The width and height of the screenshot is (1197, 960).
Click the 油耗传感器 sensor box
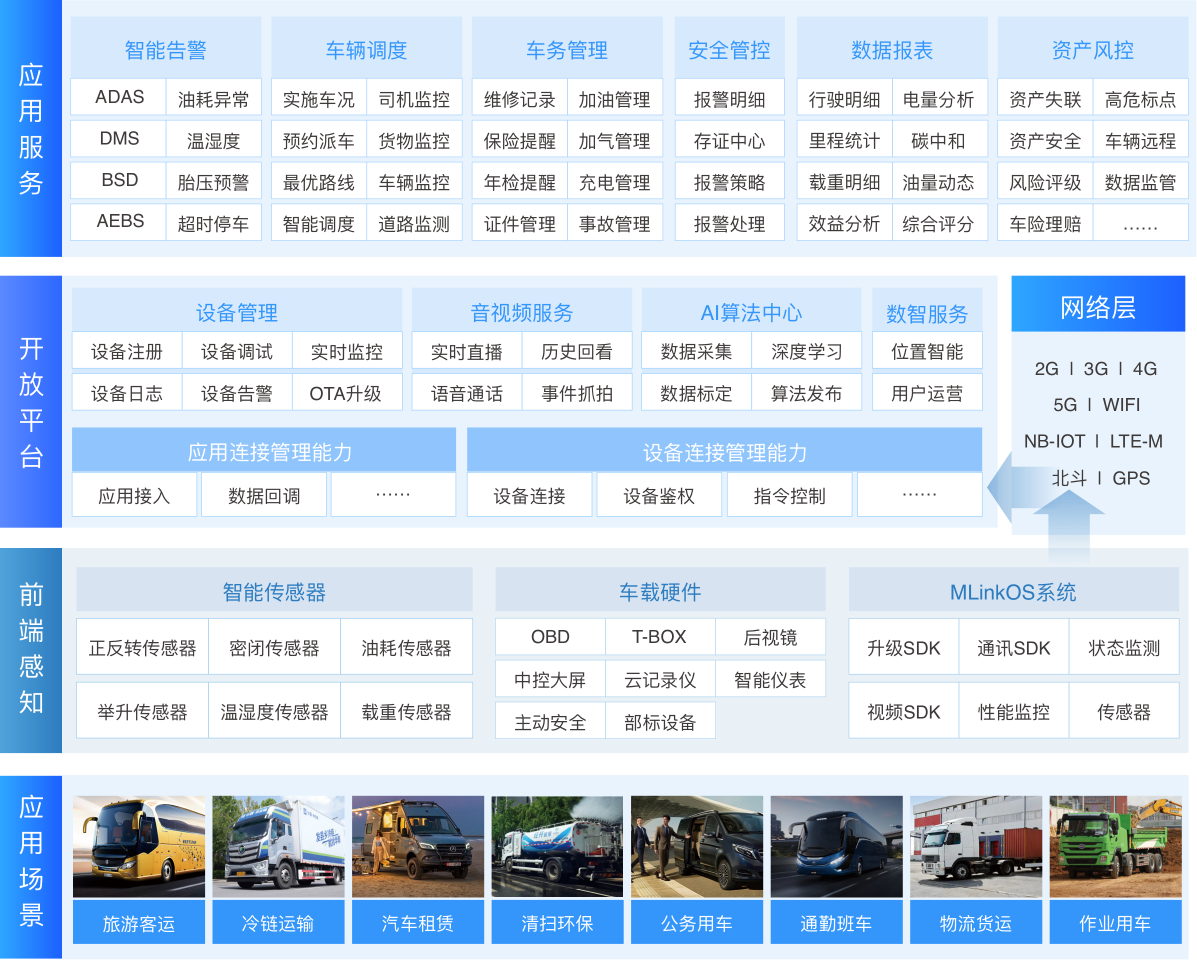pyautogui.click(x=406, y=648)
